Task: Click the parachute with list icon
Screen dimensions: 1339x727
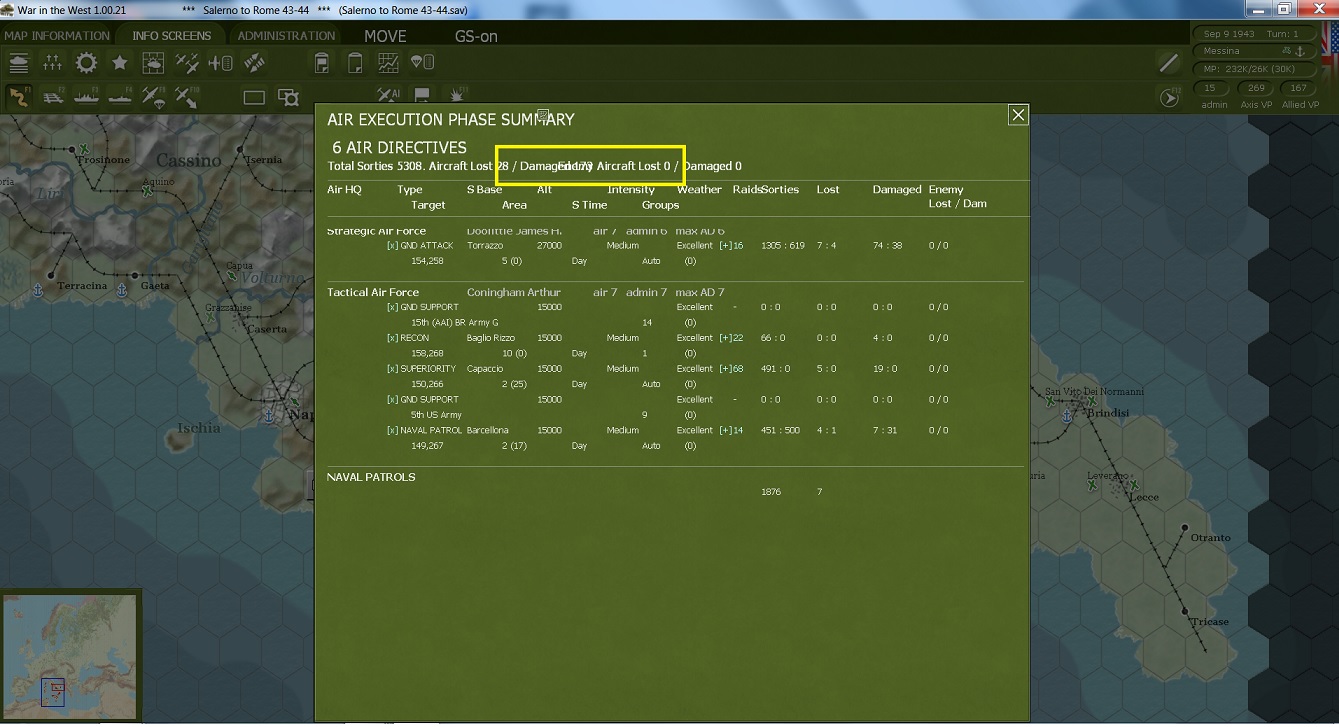Action: tap(422, 63)
